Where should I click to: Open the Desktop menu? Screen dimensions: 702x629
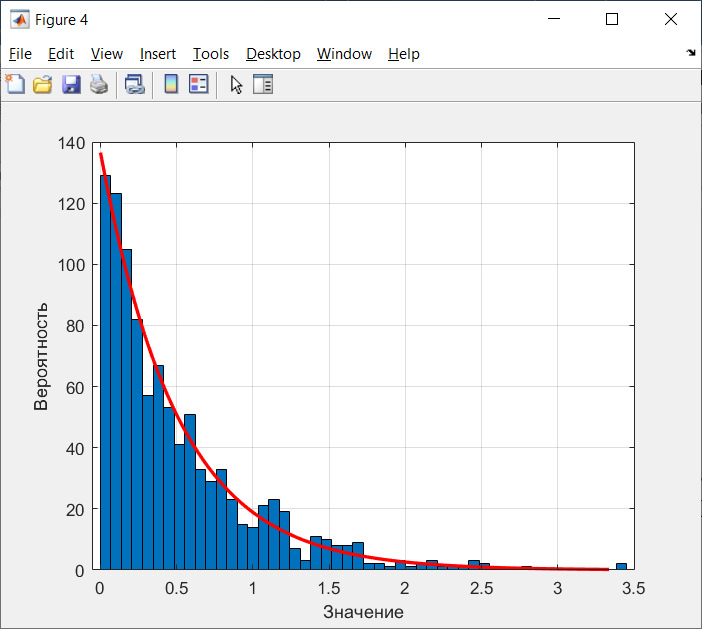pyautogui.click(x=273, y=54)
